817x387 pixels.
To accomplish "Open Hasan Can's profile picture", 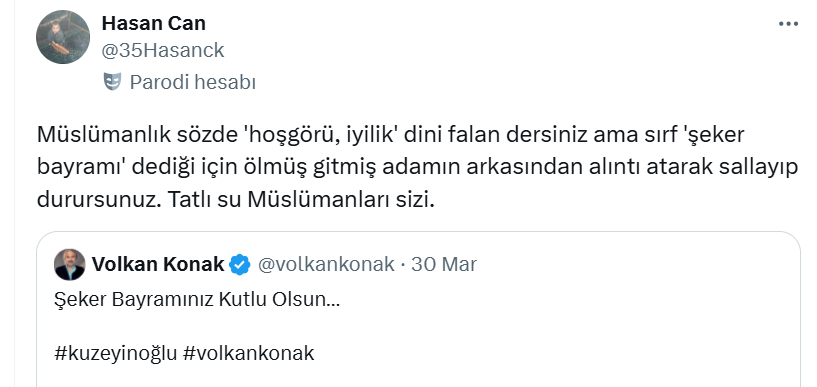I will [63, 36].
